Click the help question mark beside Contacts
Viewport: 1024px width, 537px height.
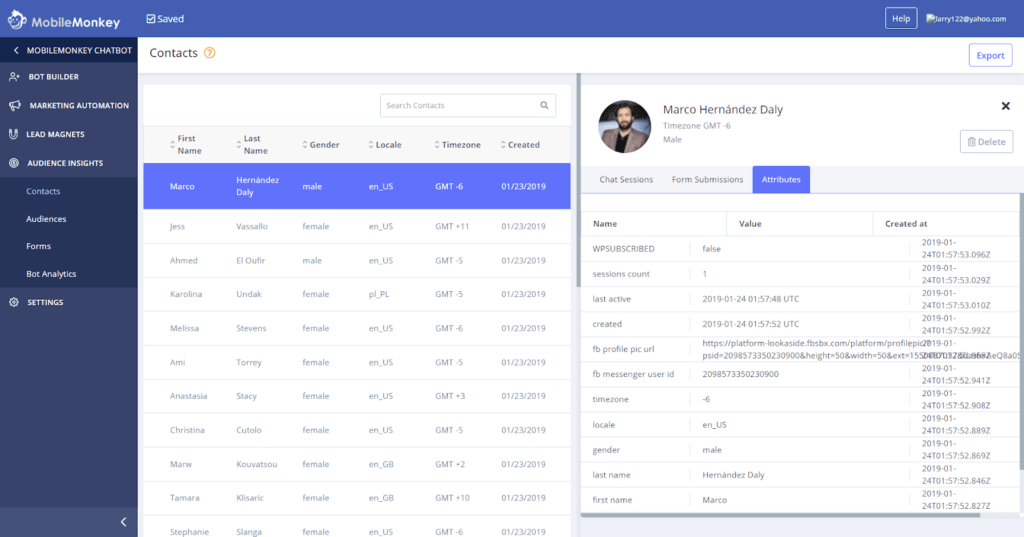(x=210, y=53)
